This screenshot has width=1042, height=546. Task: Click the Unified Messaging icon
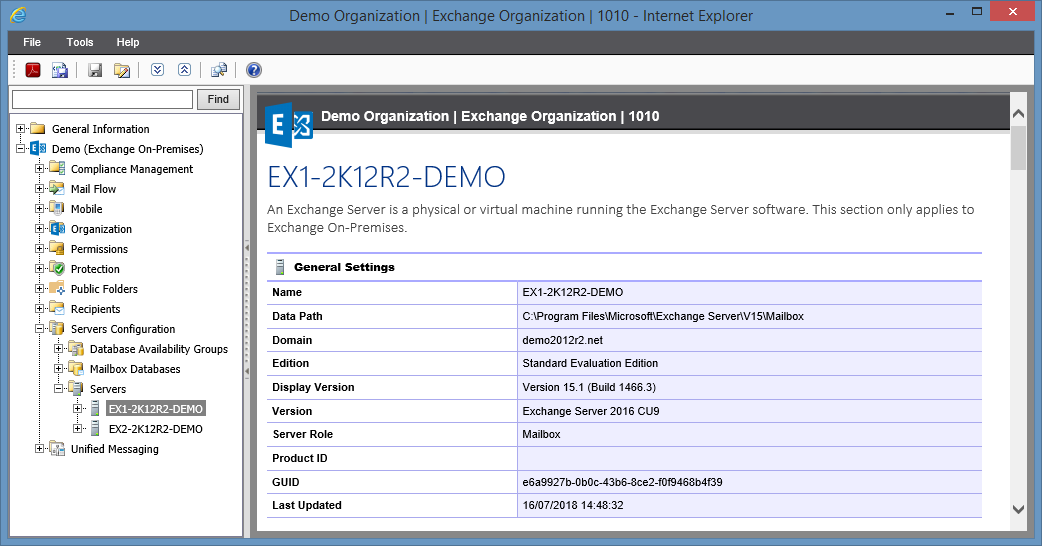(57, 448)
